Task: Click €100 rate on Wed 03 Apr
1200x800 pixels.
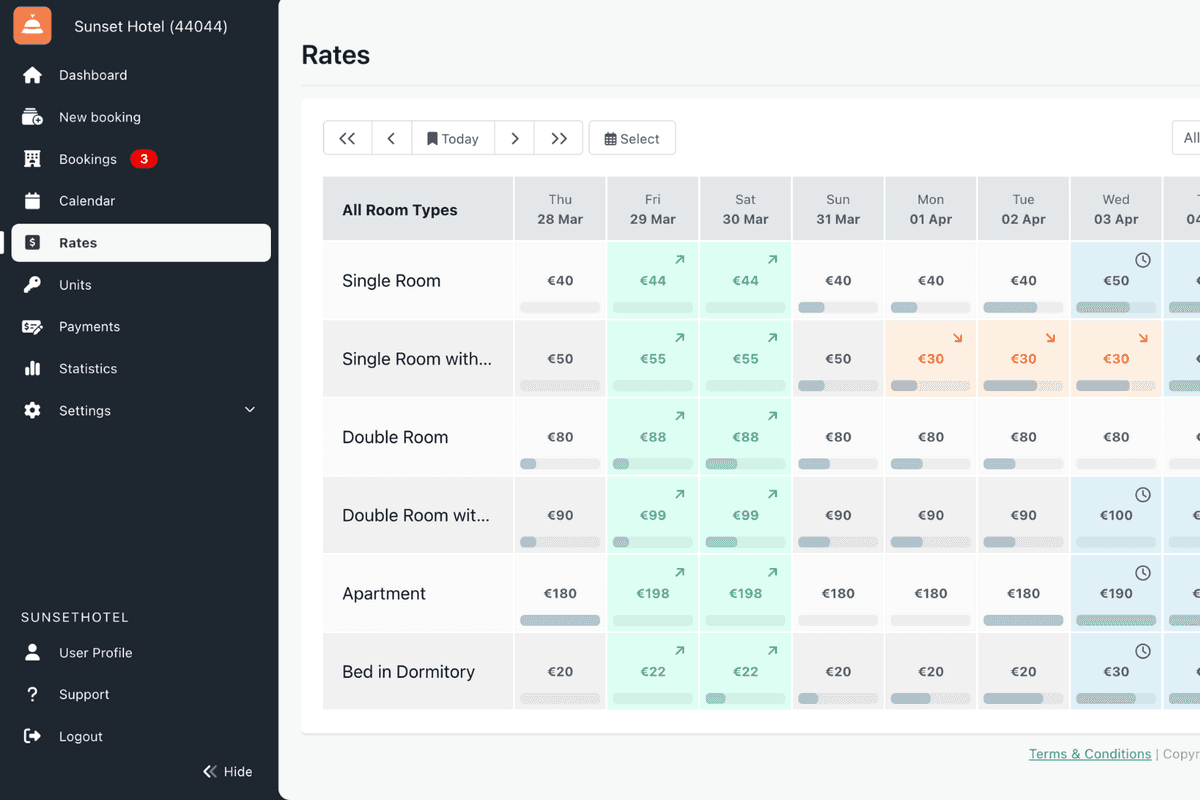Action: coord(1116,515)
